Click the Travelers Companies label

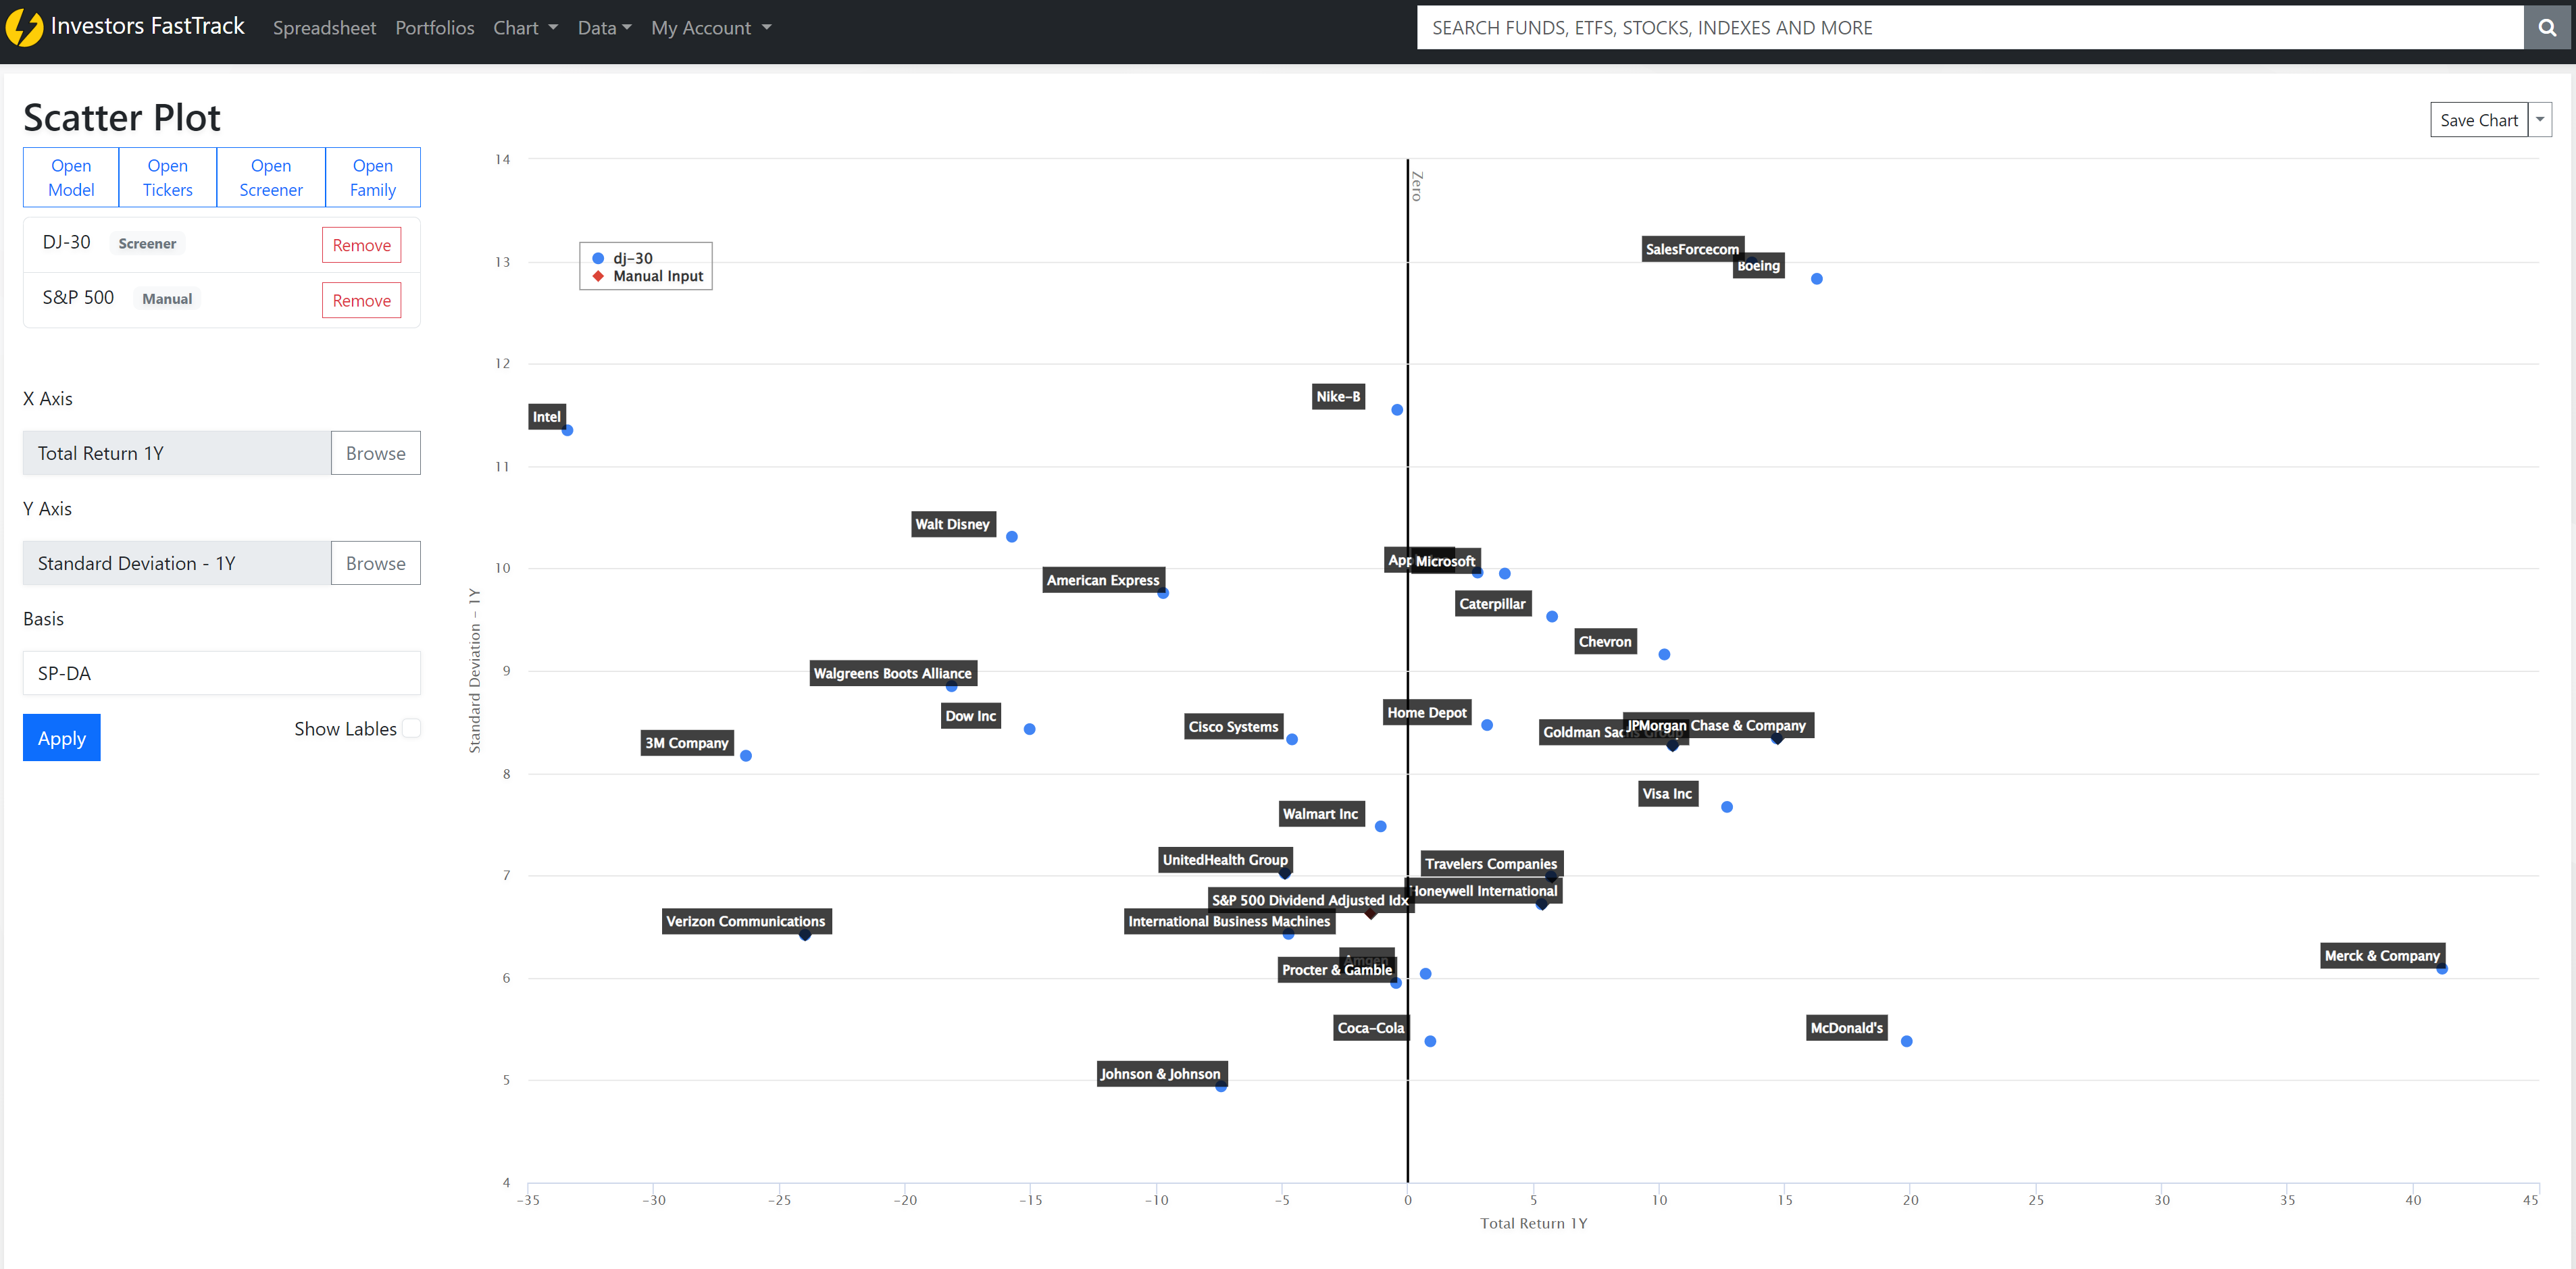(1491, 864)
